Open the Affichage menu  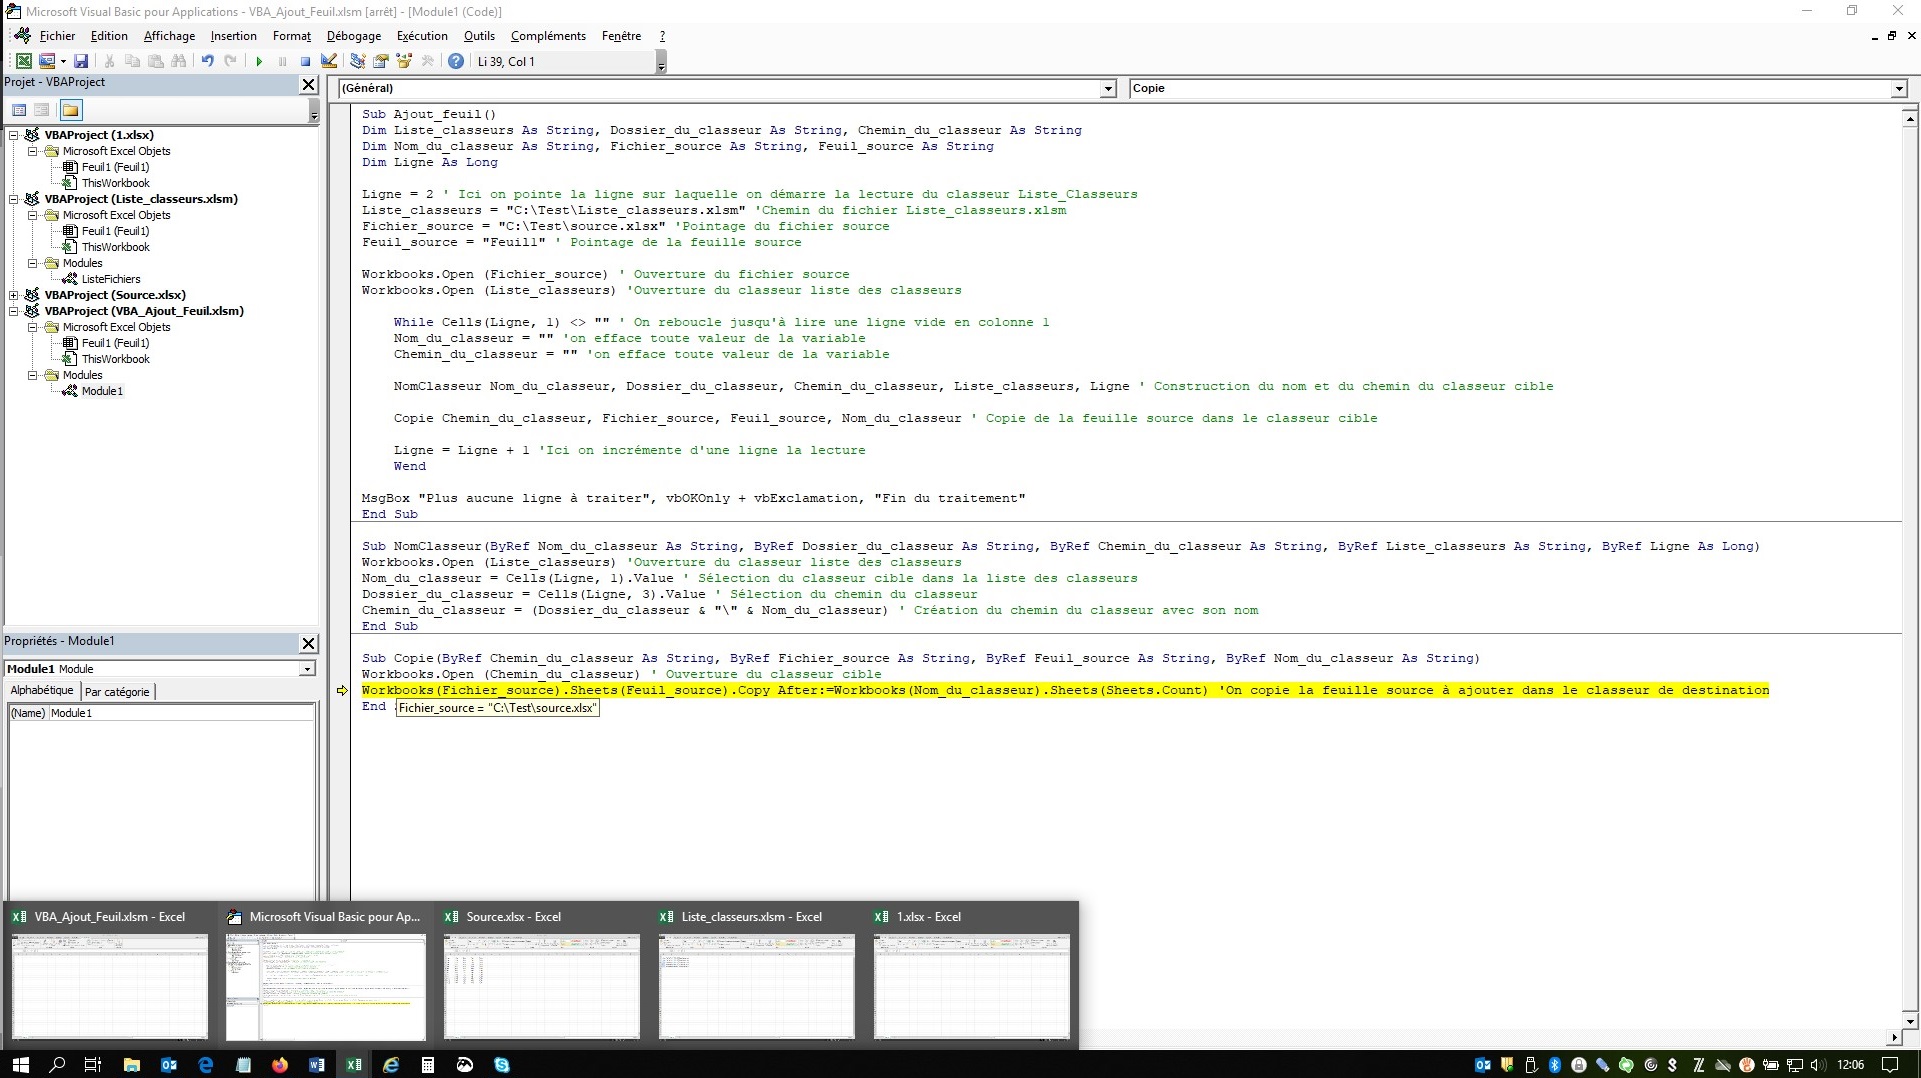tap(169, 36)
